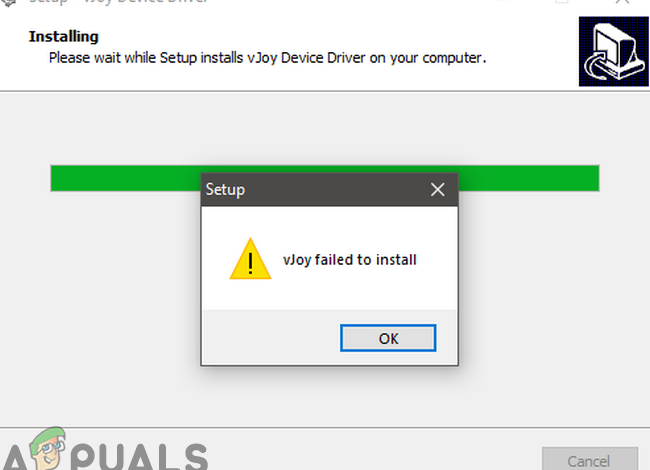650x470 pixels.
Task: Click the dark Setup dialog title bar
Action: [x=315, y=190]
